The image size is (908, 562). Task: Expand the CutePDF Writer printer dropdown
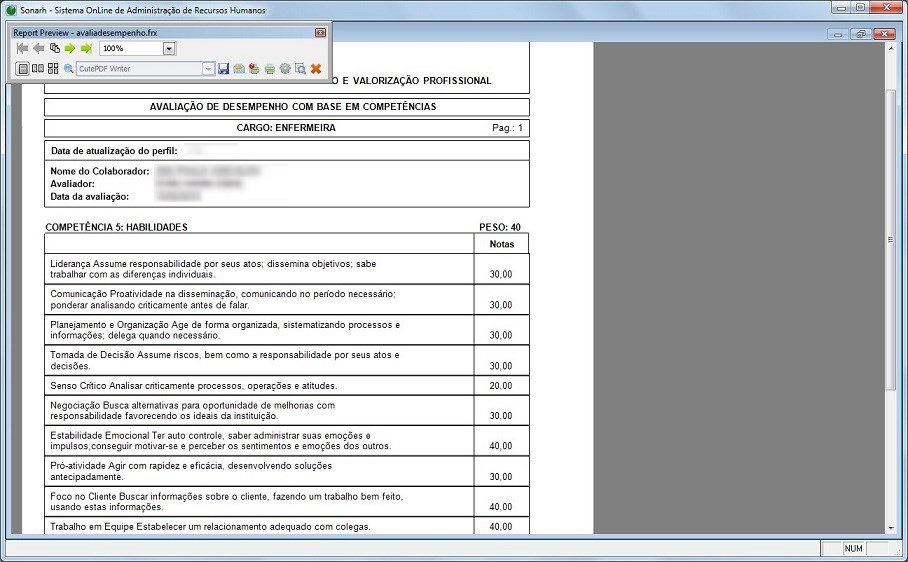pyautogui.click(x=209, y=69)
